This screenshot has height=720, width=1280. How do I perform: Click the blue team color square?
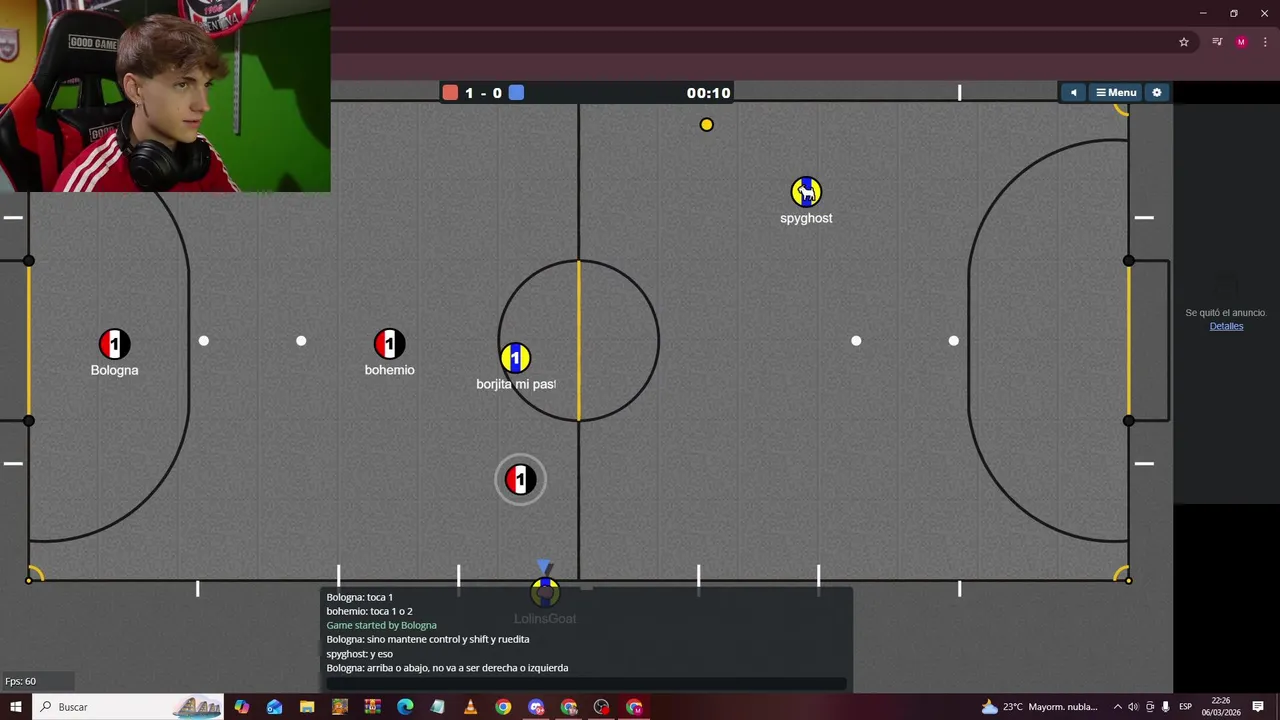pos(516,93)
